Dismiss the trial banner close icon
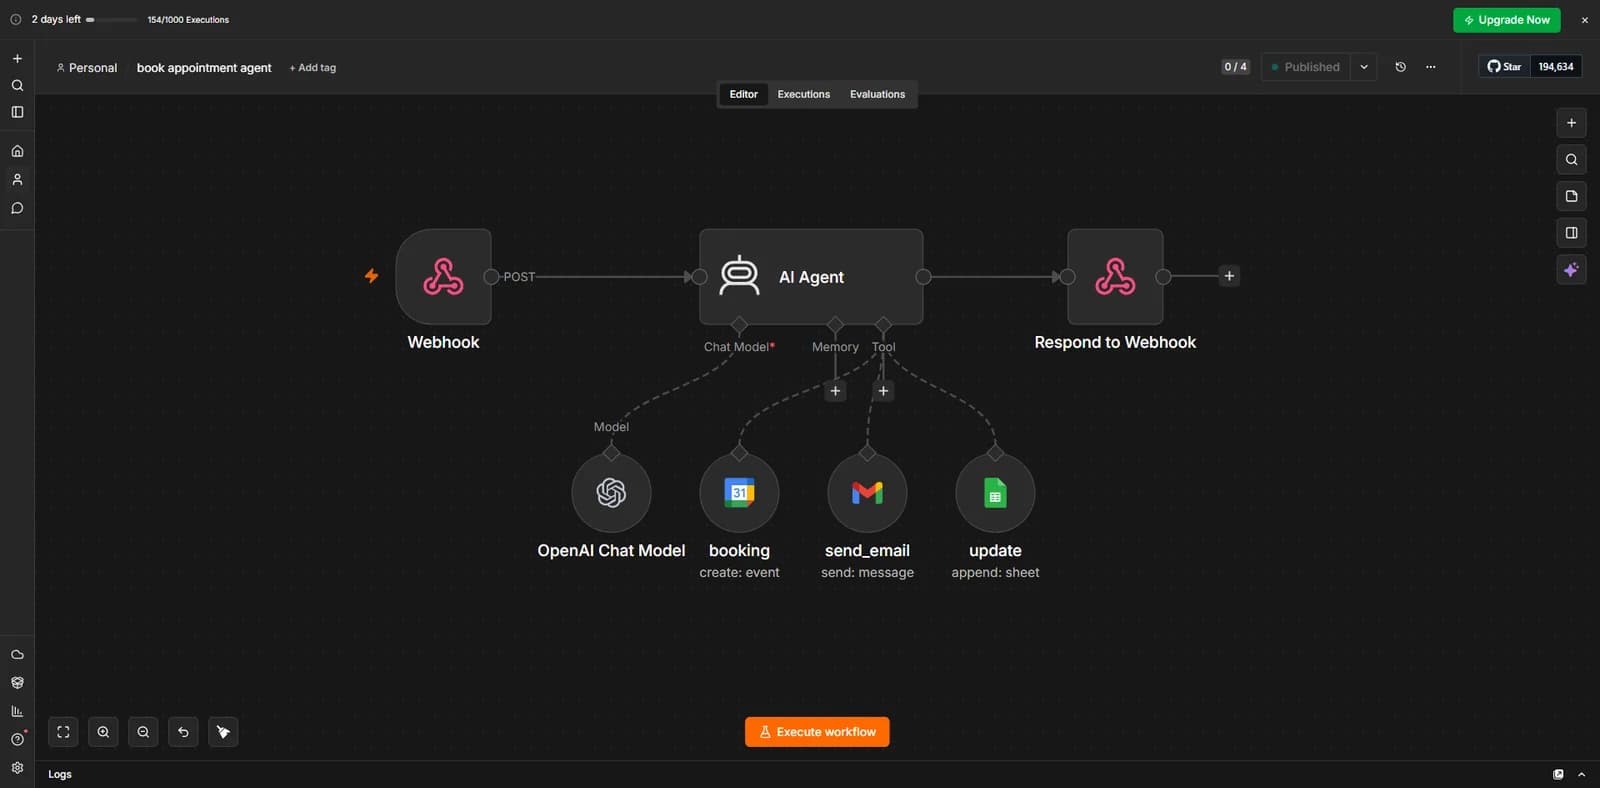 point(1584,20)
